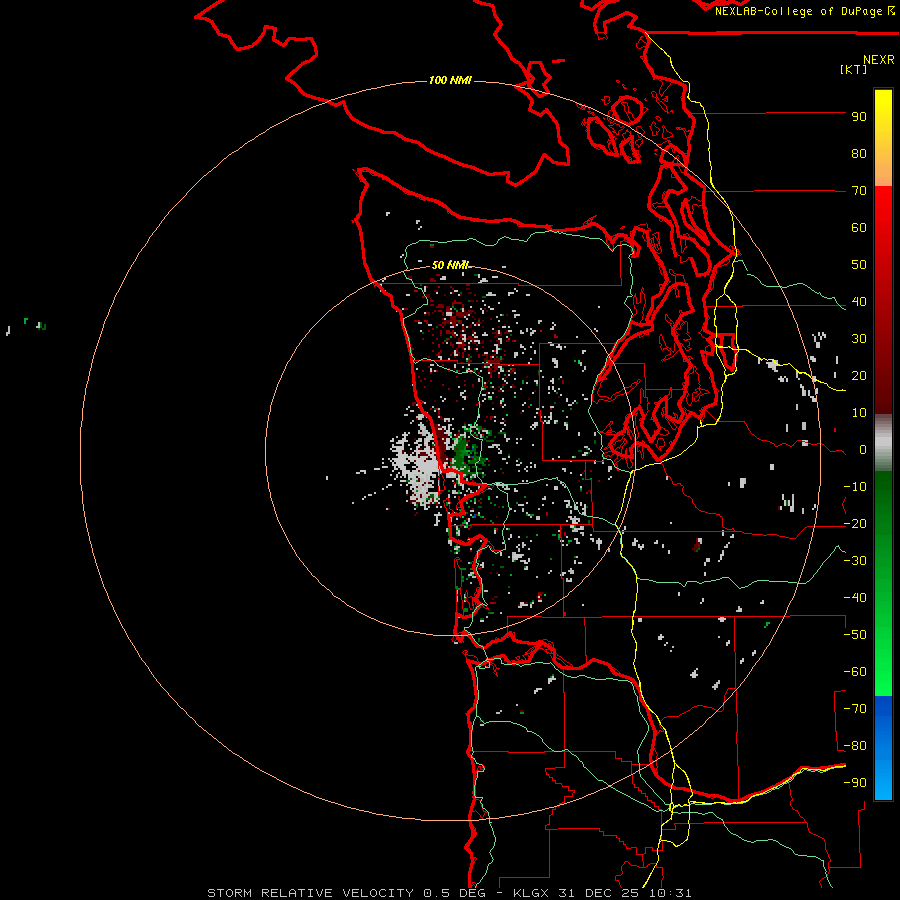Pick the light blue bottom segment of color bar
900x900 pixels.
click(883, 778)
